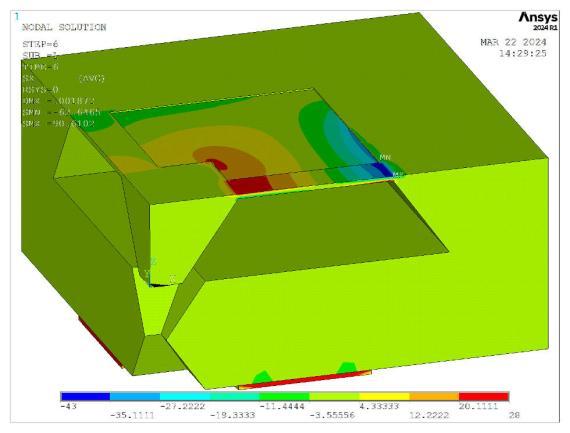Image resolution: width=570 pixels, height=433 pixels.
Task: Click the MAR 22 2024 date stamp
Action: coord(513,43)
